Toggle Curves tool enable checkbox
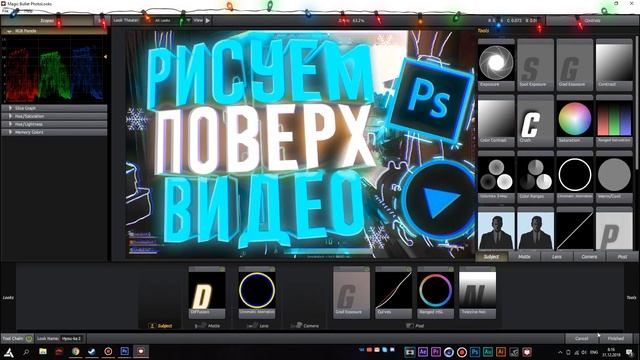 tap(408, 269)
